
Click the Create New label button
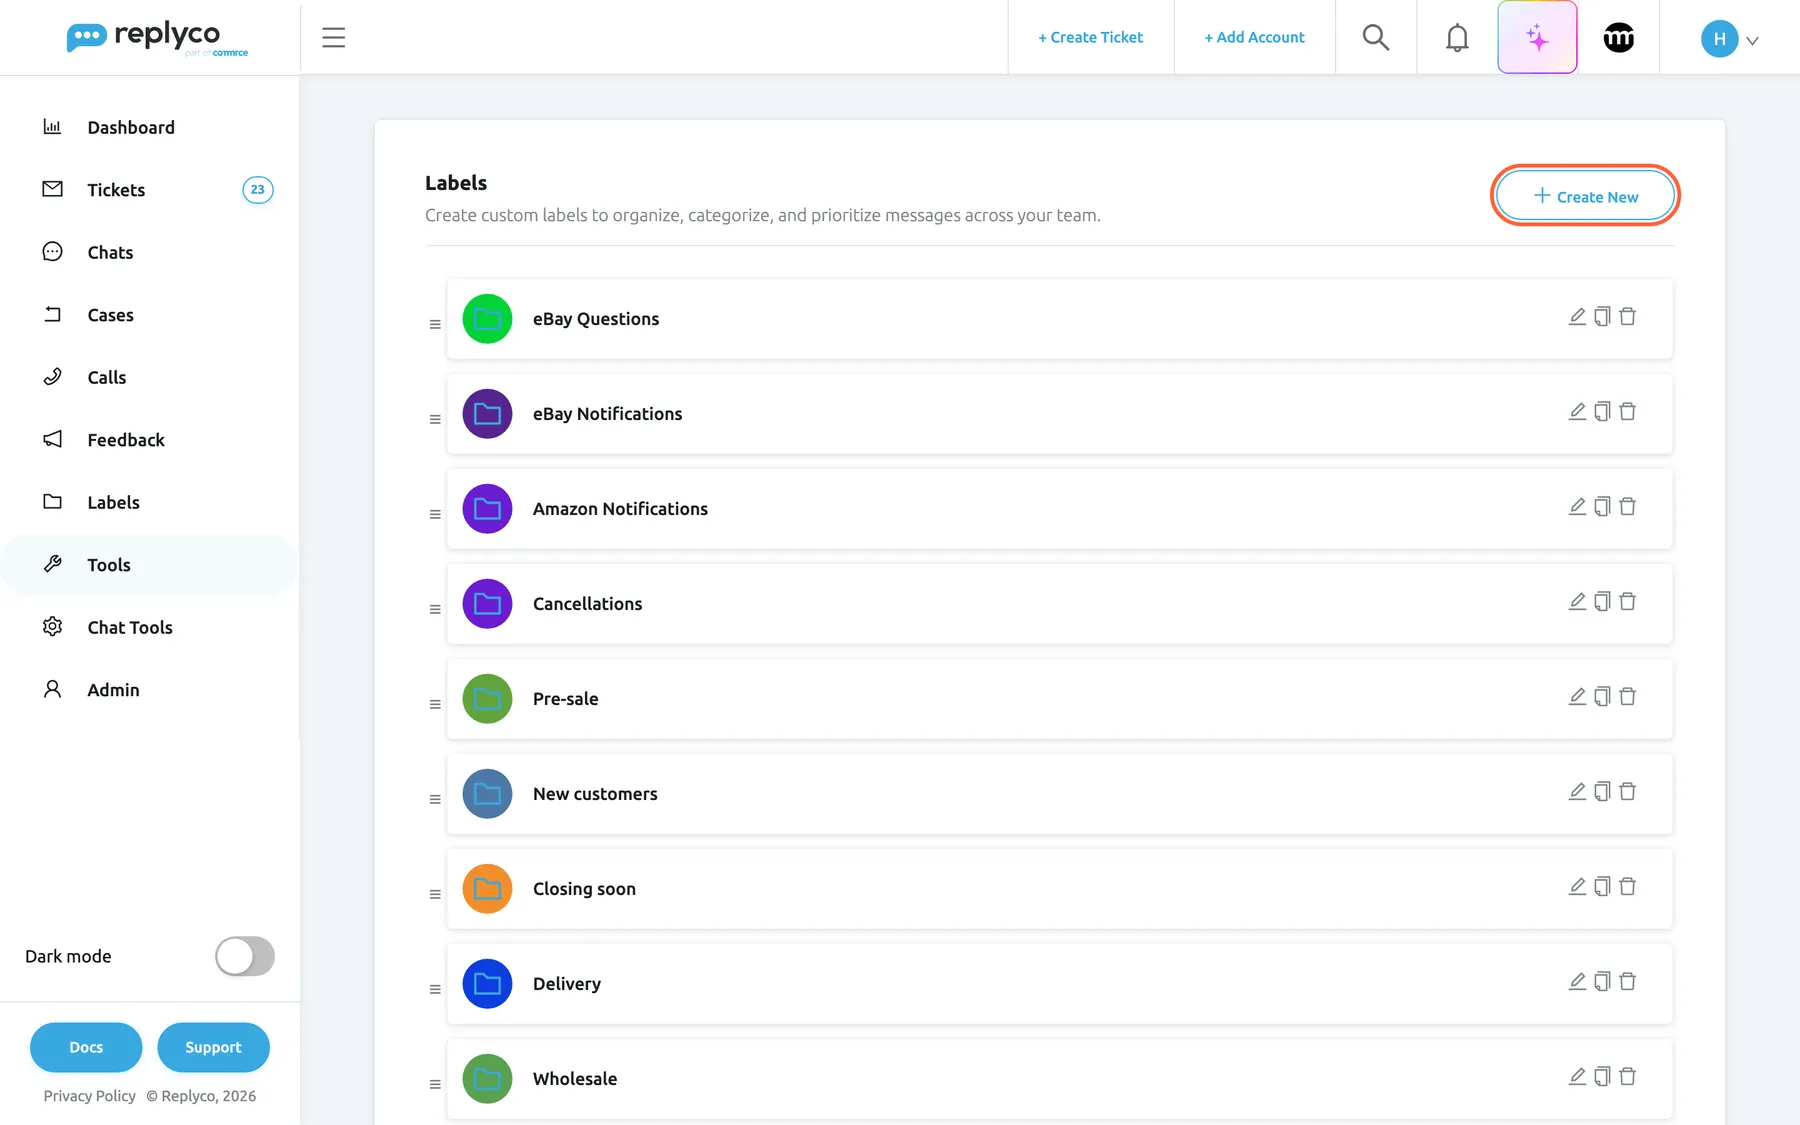(x=1585, y=196)
